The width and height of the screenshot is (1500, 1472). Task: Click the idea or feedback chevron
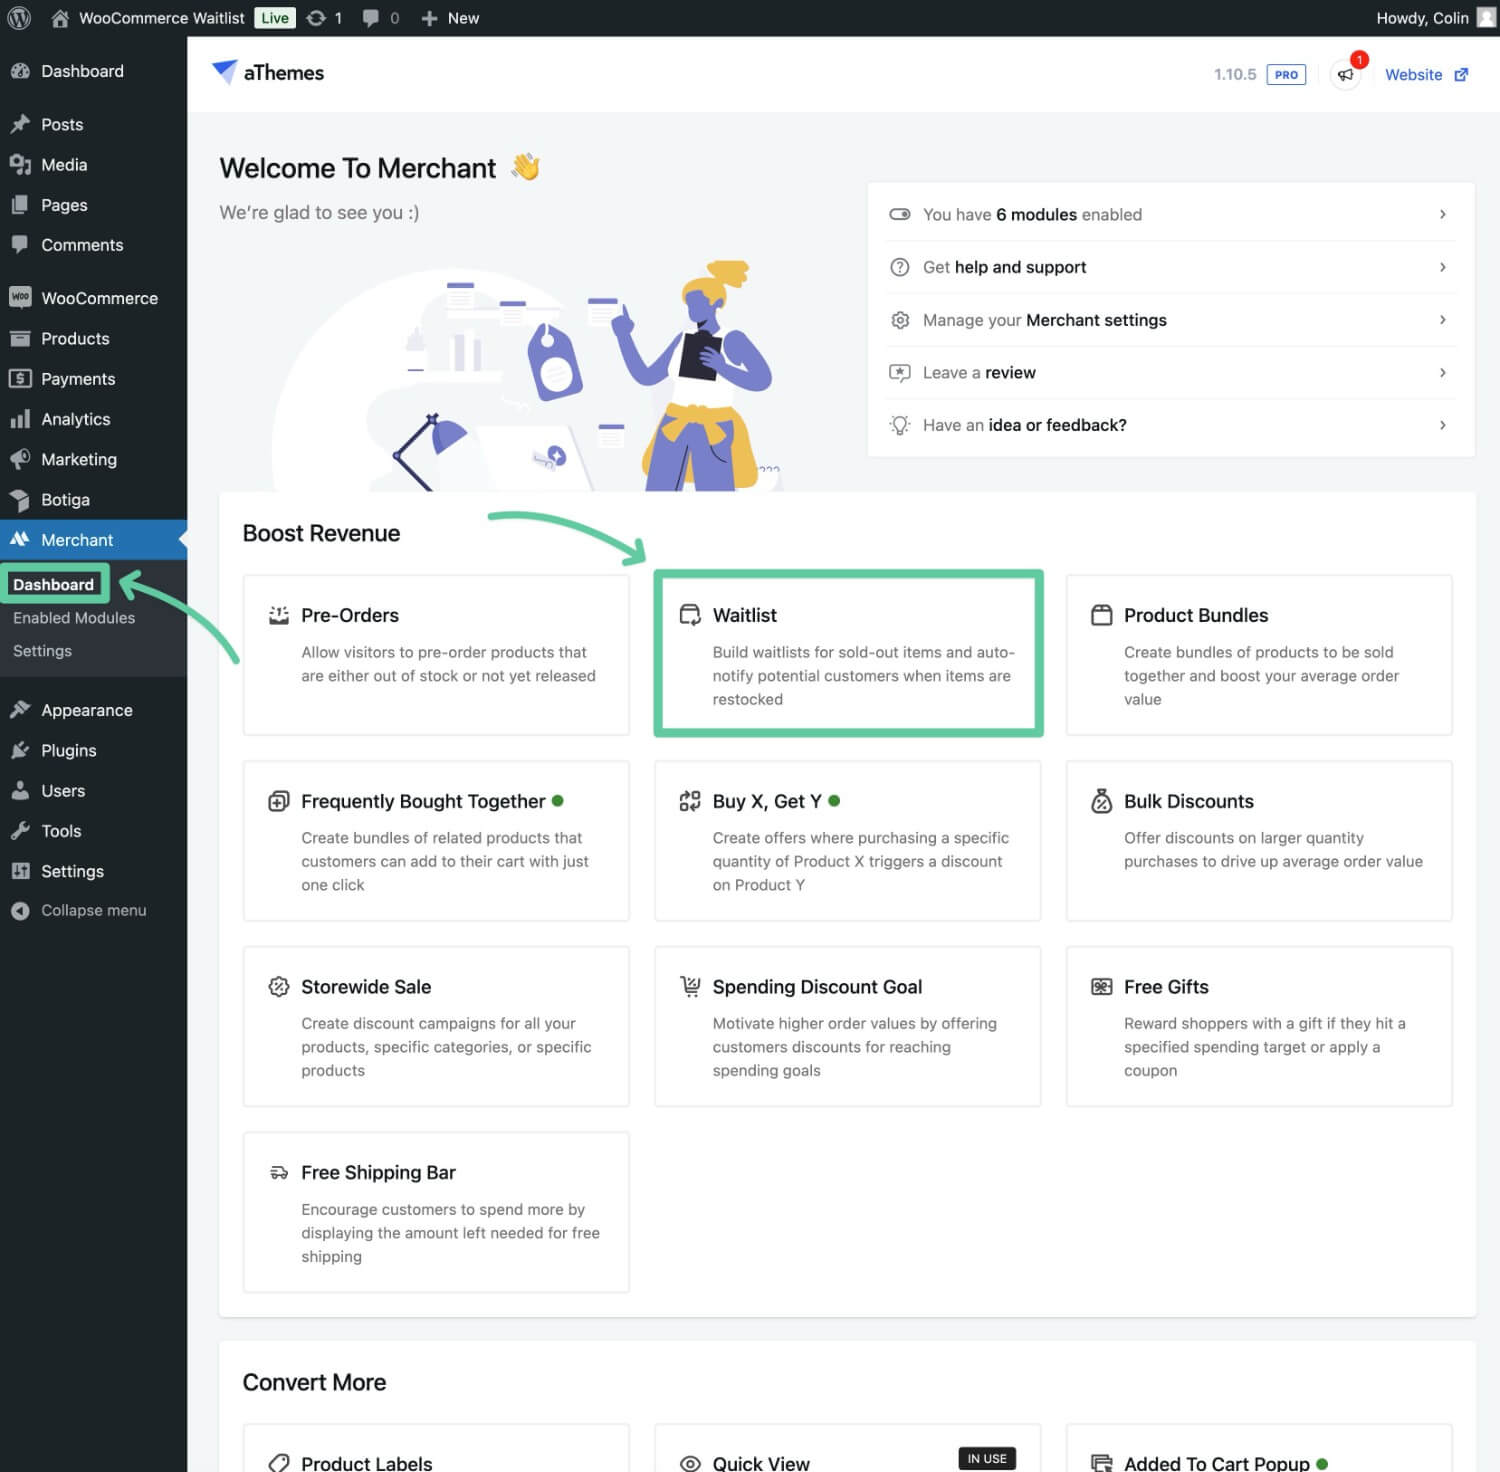point(1442,425)
